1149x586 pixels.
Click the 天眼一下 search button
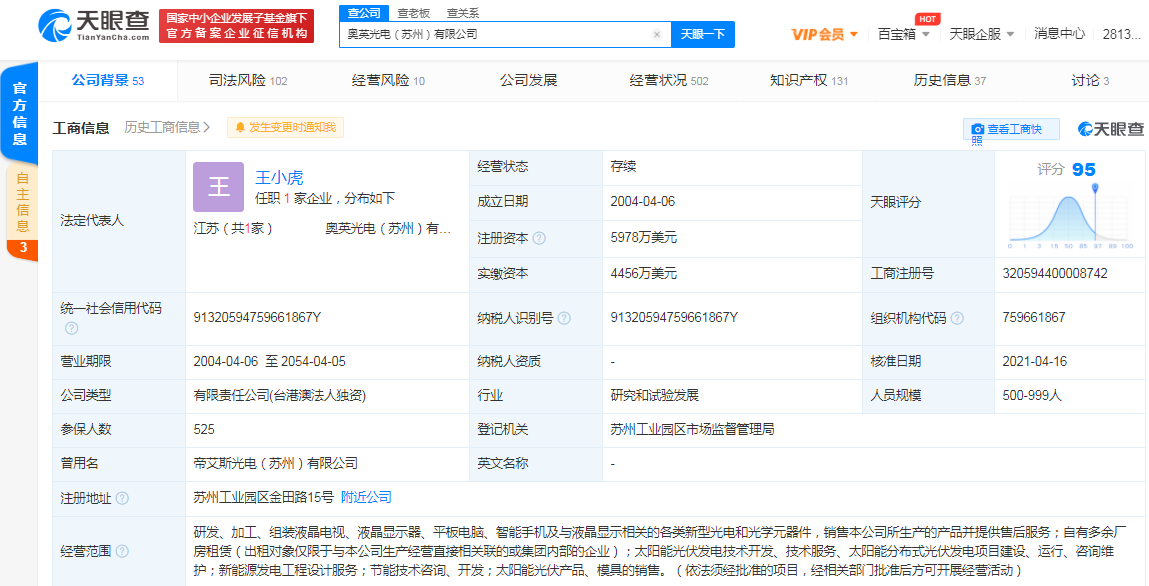pos(703,34)
